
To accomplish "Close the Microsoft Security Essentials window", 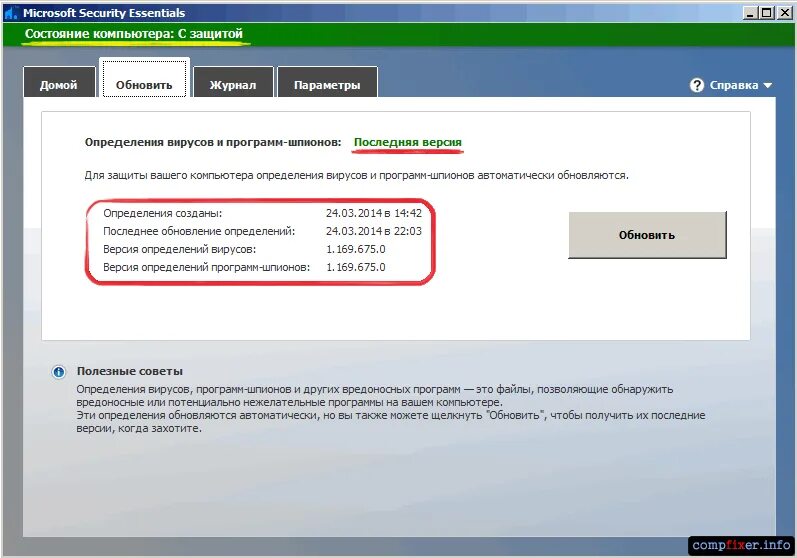I will (784, 13).
